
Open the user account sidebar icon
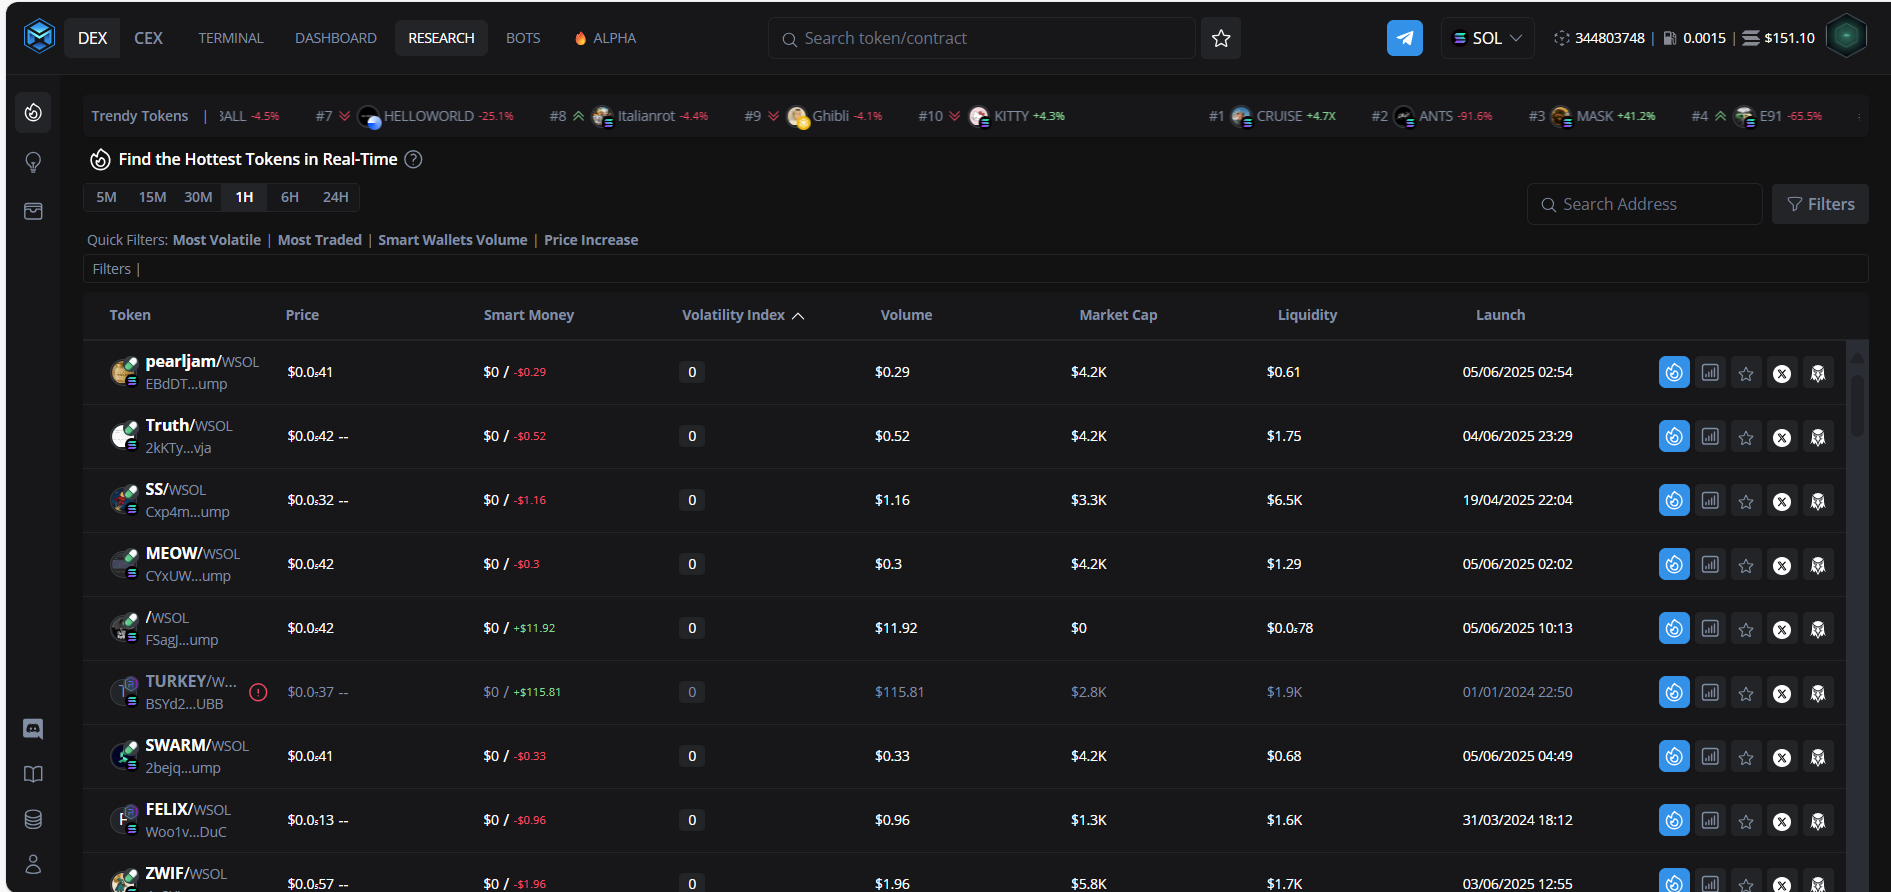click(33, 864)
